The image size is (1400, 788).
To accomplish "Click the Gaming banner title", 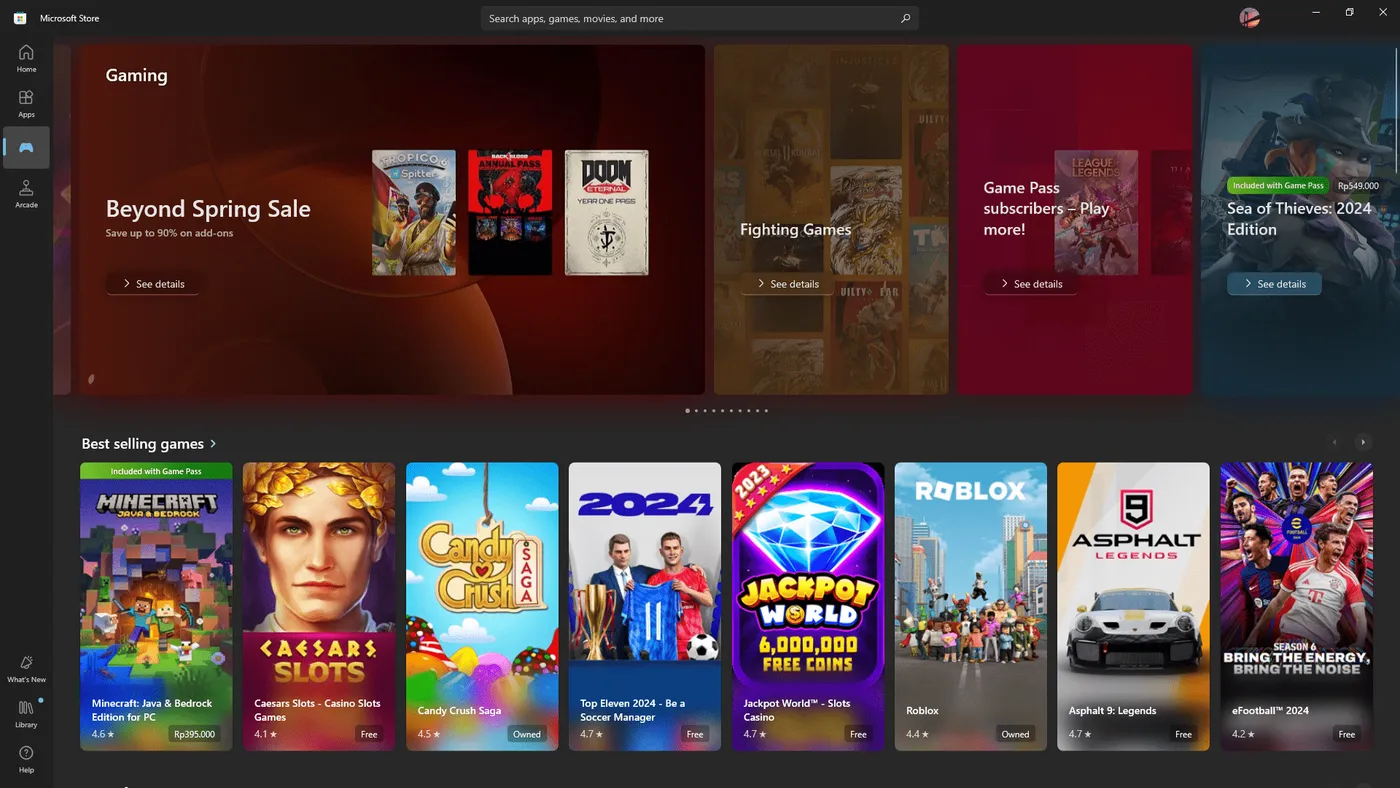I will [137, 75].
